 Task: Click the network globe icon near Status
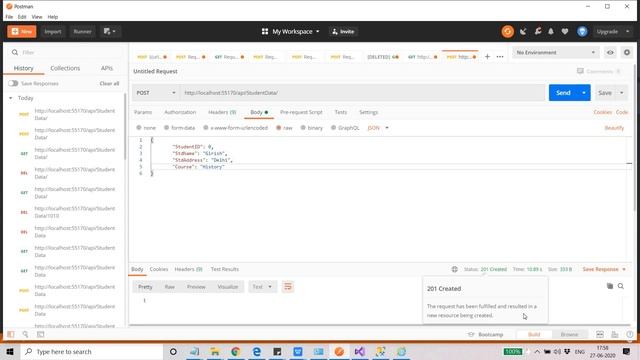(454, 269)
